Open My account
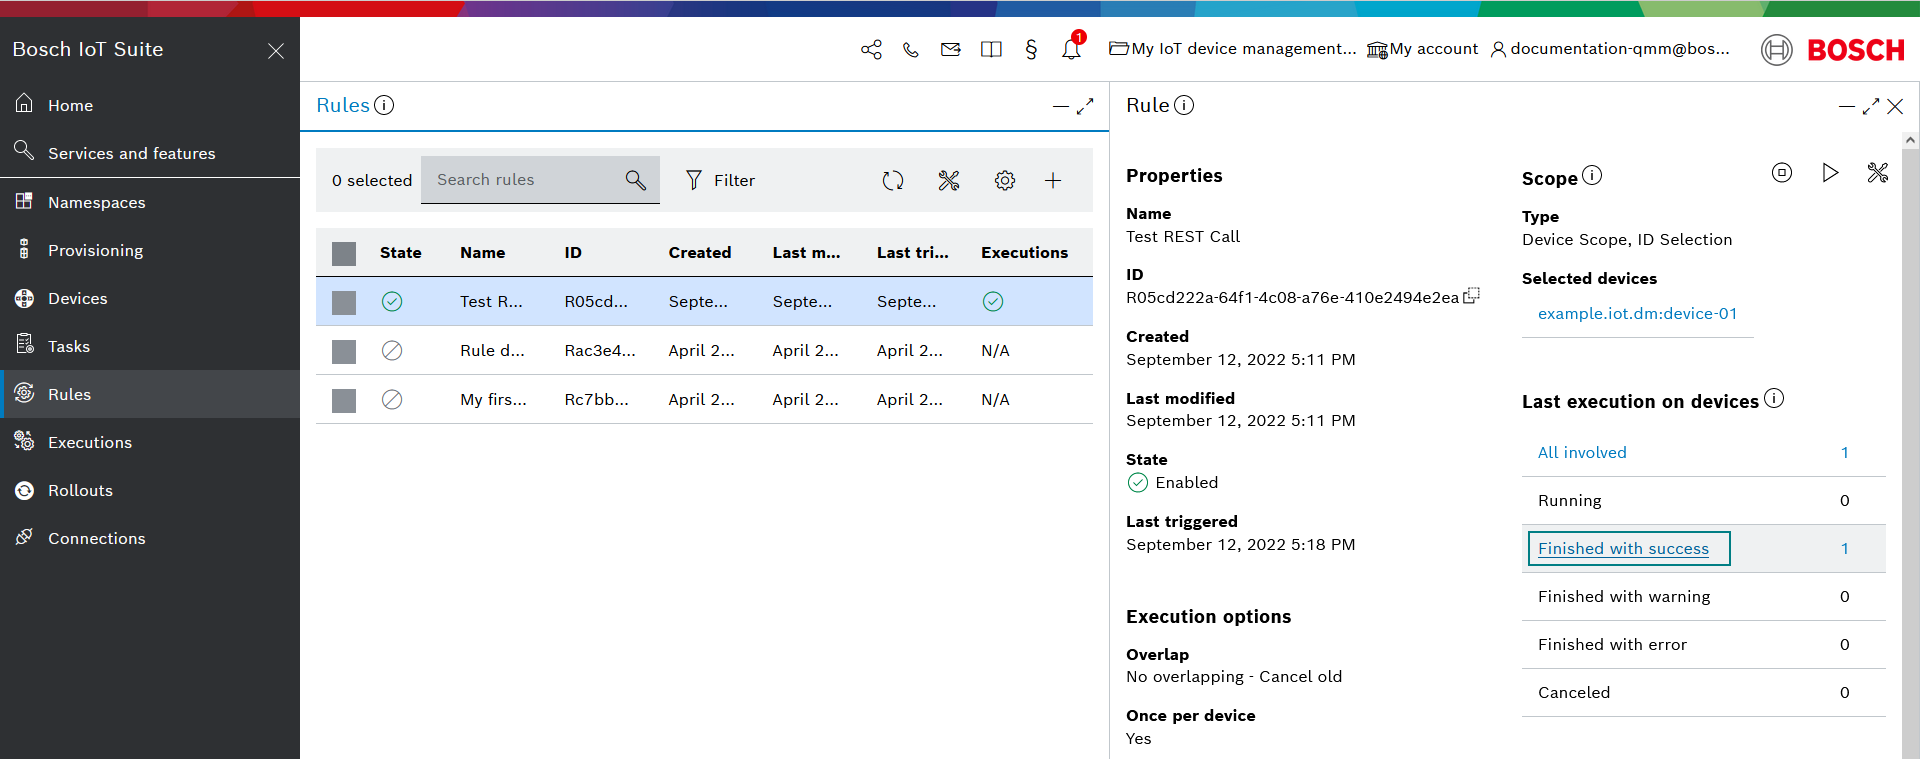The width and height of the screenshot is (1920, 759). coord(1422,49)
